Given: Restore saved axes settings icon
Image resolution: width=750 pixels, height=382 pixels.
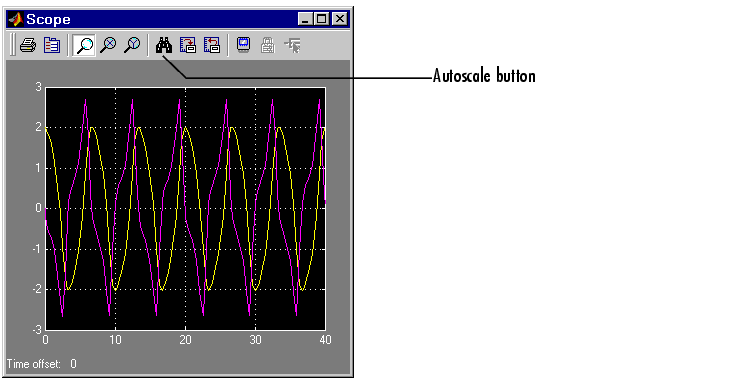Looking at the screenshot, I should coord(211,45).
